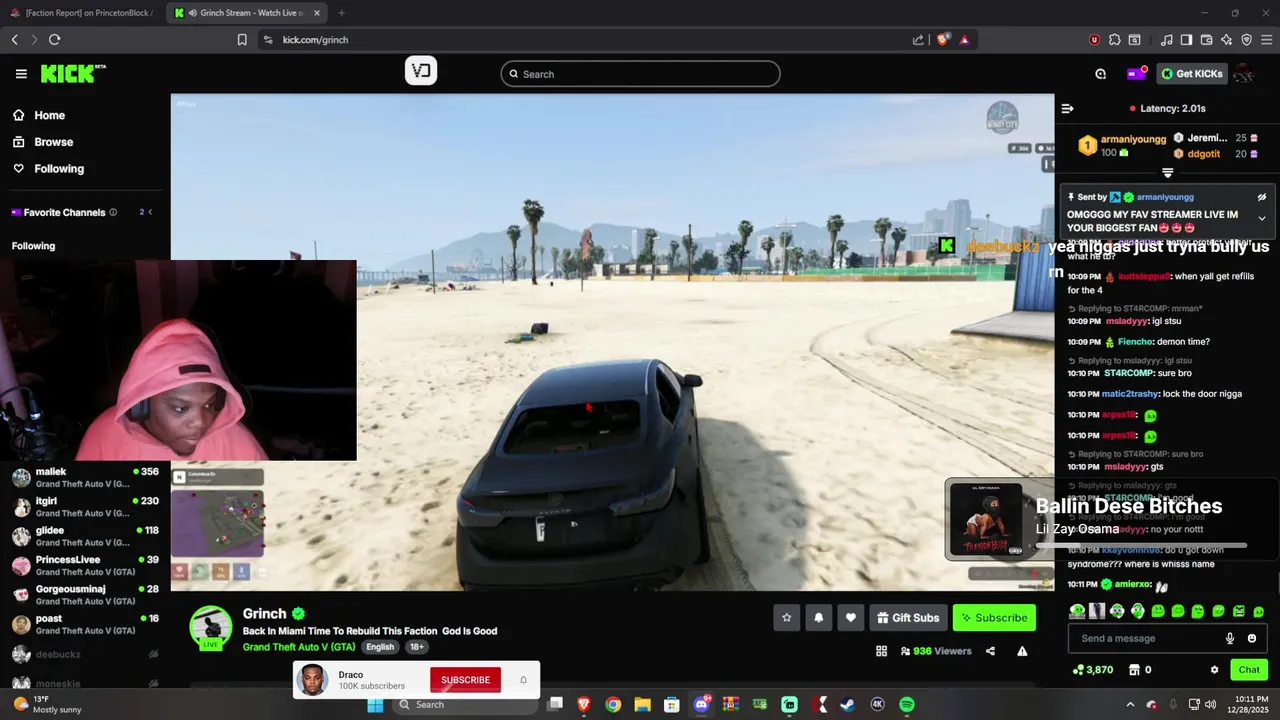Viewport: 1280px width, 720px height.
Task: Toggle channel notifications bell
Action: 819,618
